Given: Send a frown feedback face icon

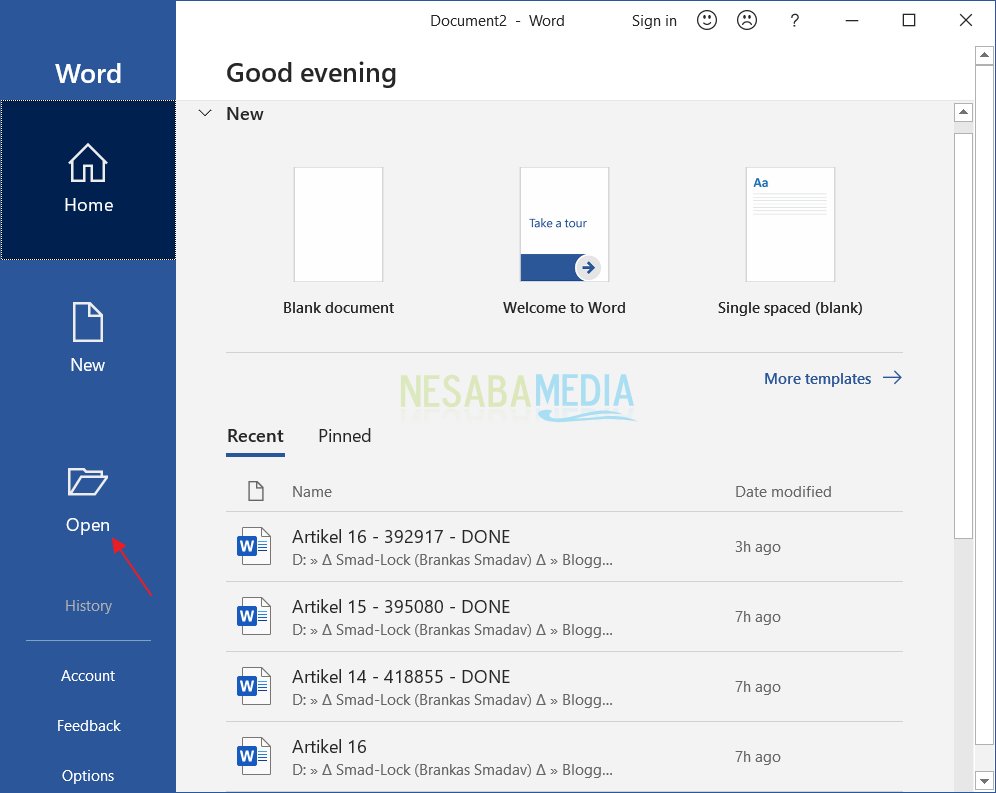Looking at the screenshot, I should click(x=746, y=20).
